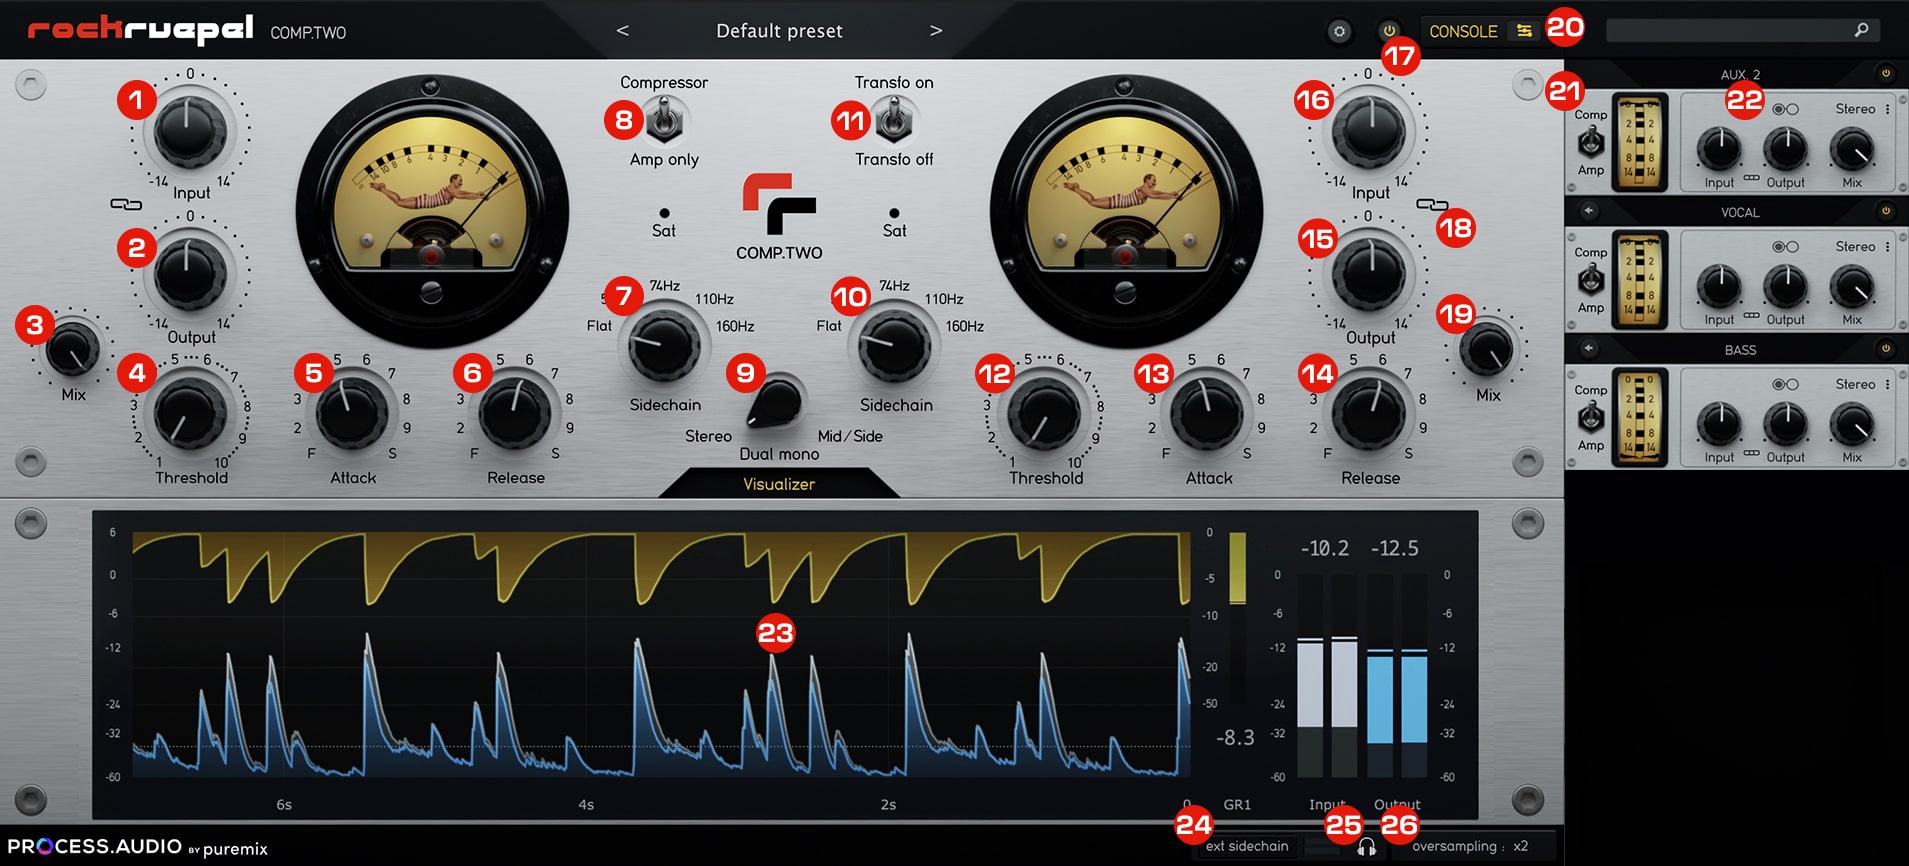The image size is (1909, 866).
Task: Go to next preset arrow
Action: tap(936, 31)
